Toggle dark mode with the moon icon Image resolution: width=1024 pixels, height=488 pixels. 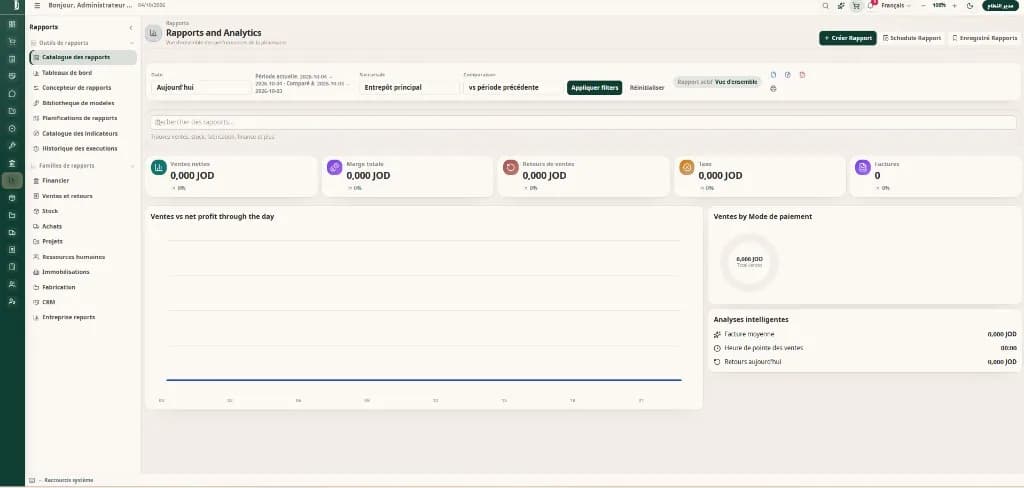tap(970, 5)
